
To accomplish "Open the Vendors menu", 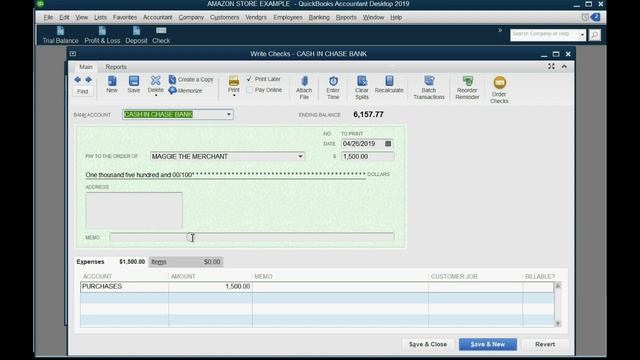I will click(x=256, y=17).
